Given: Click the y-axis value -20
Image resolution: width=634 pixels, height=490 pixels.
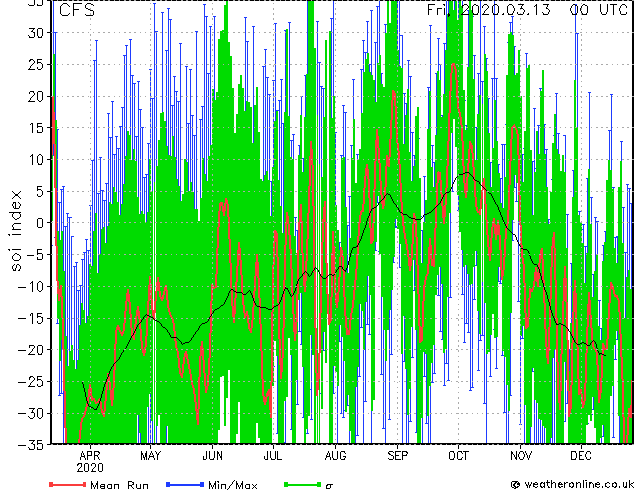Looking at the screenshot, I should point(32,350).
